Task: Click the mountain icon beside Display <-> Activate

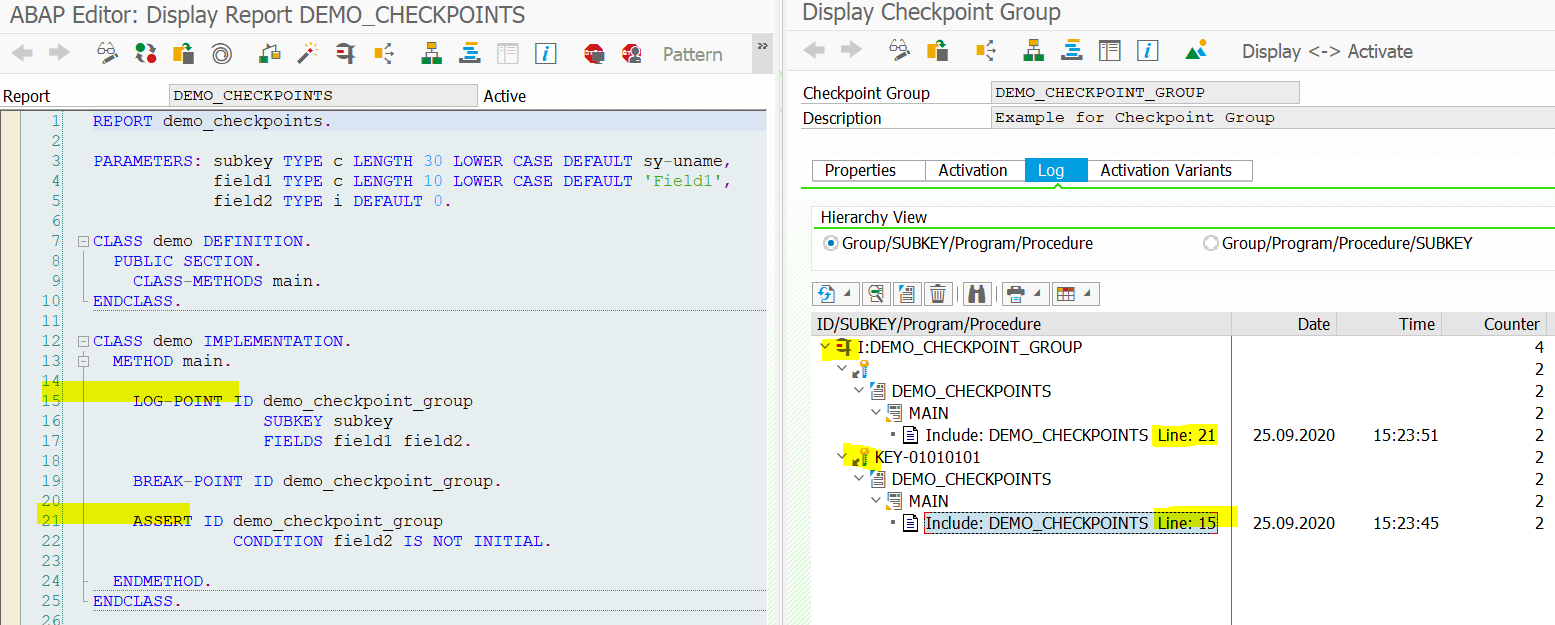Action: (1195, 50)
